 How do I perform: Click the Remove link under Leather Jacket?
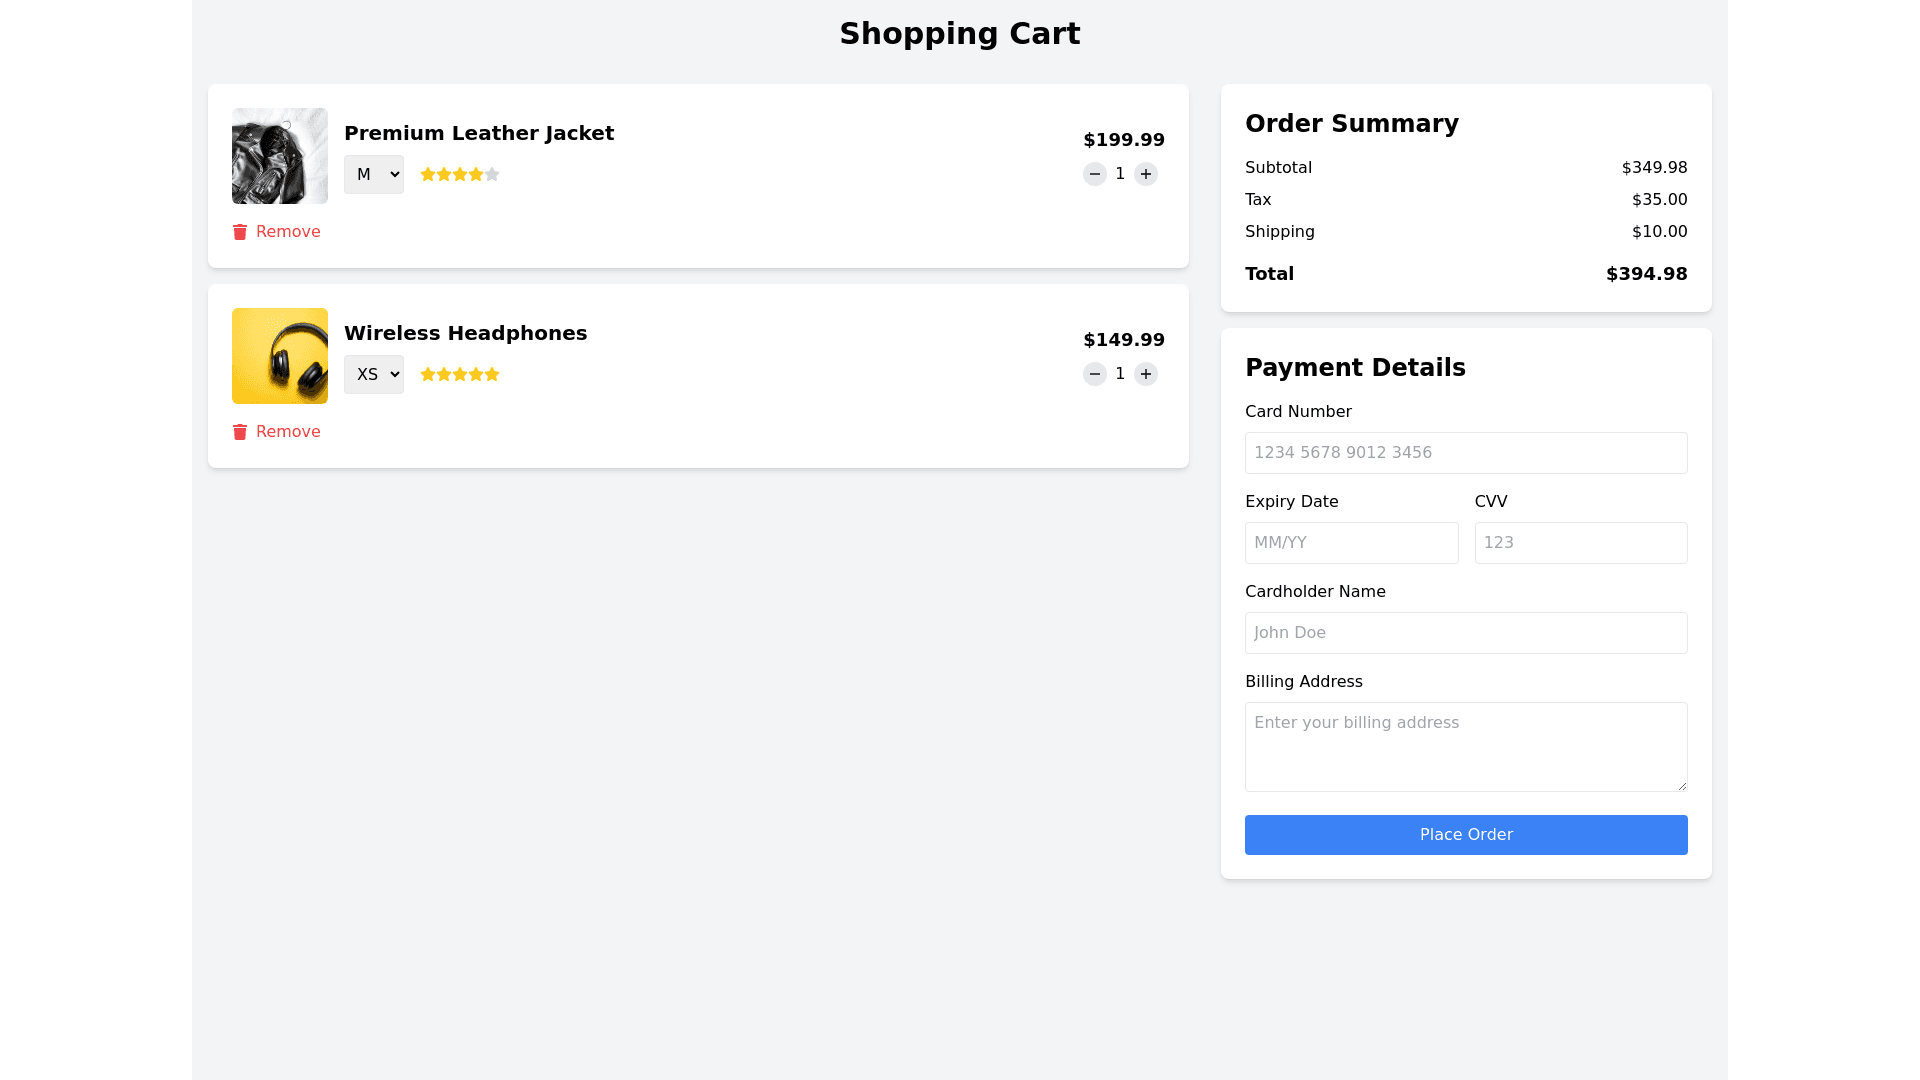pos(288,232)
